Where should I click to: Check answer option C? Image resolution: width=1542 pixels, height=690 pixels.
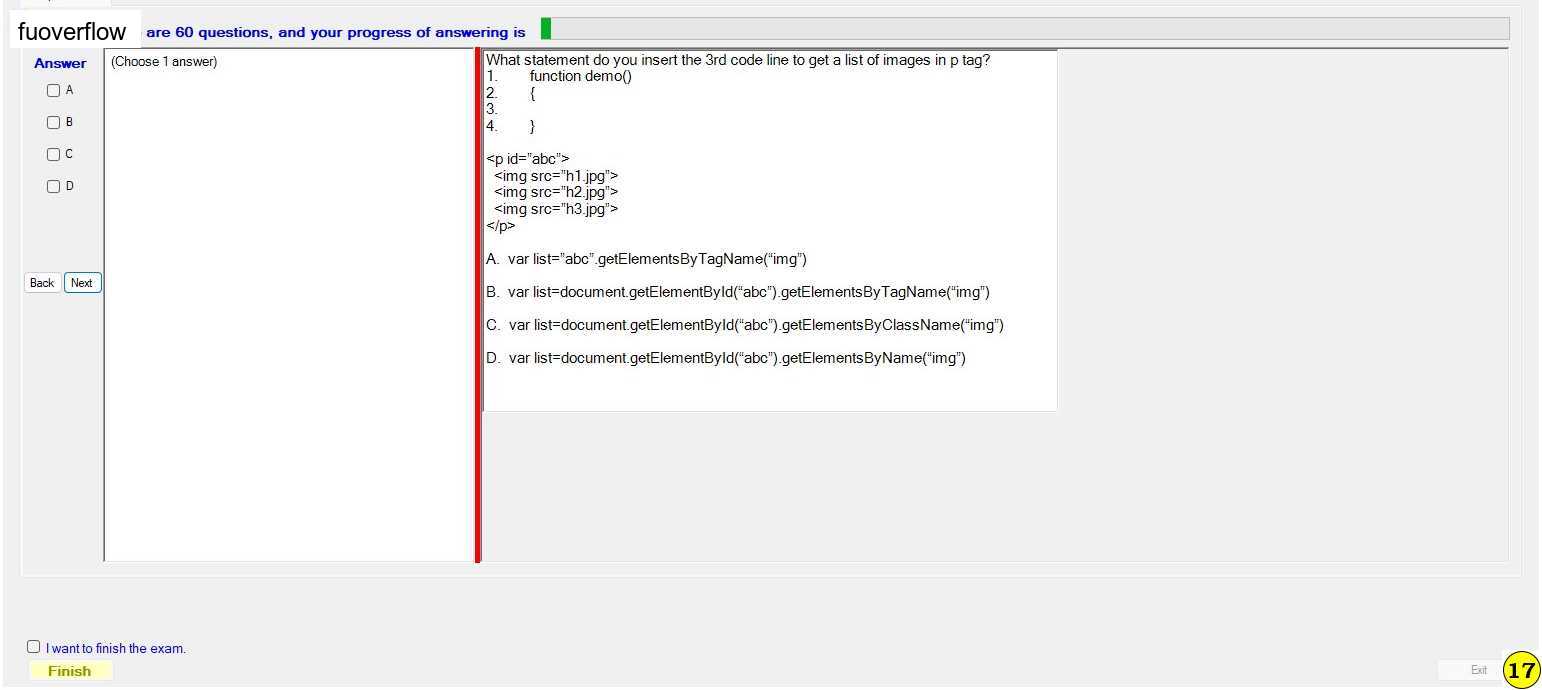(x=54, y=154)
